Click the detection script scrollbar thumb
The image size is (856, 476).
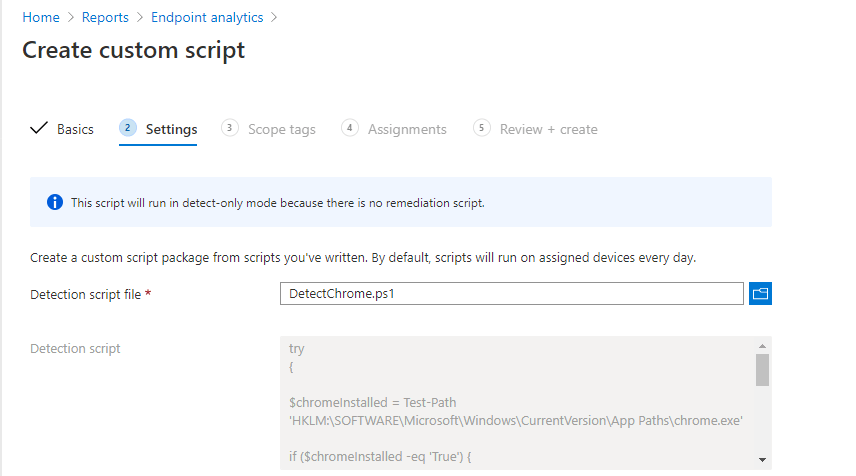762,369
